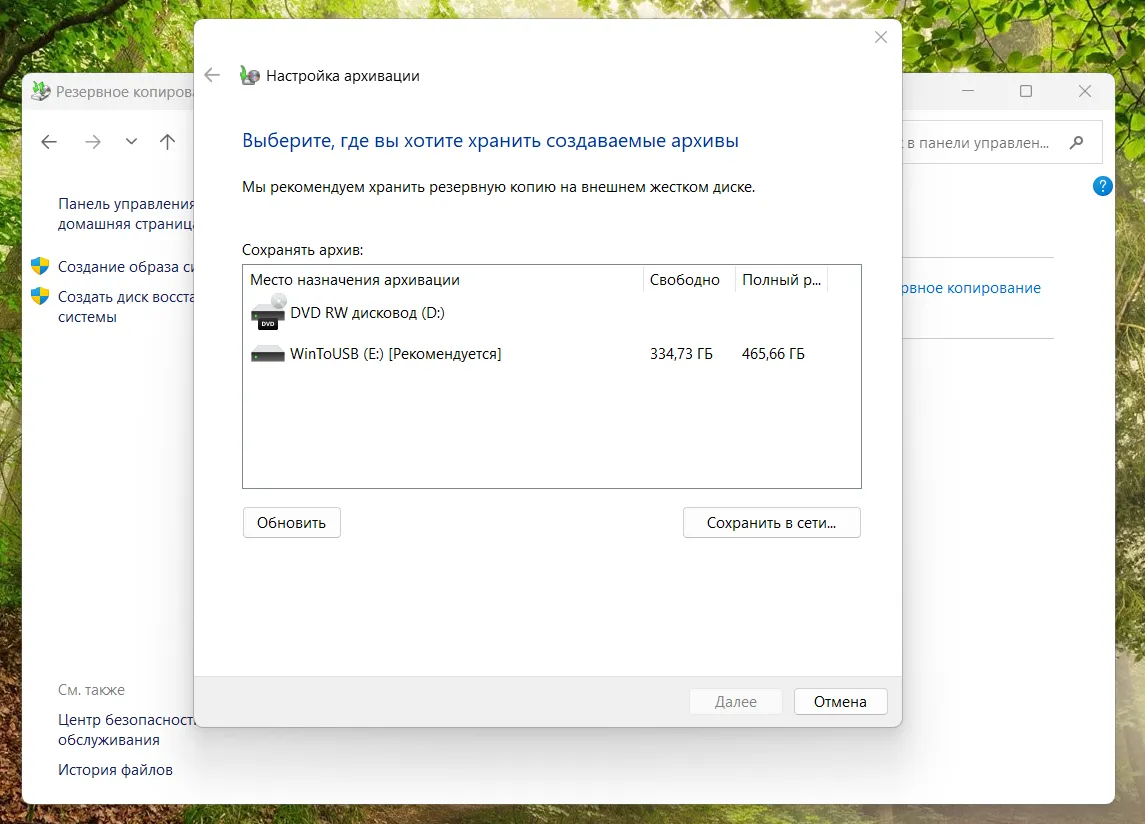Image resolution: width=1145 pixels, height=824 pixels.
Task: Open the "Панель управления — домашняя страница" link
Action: pos(126,214)
